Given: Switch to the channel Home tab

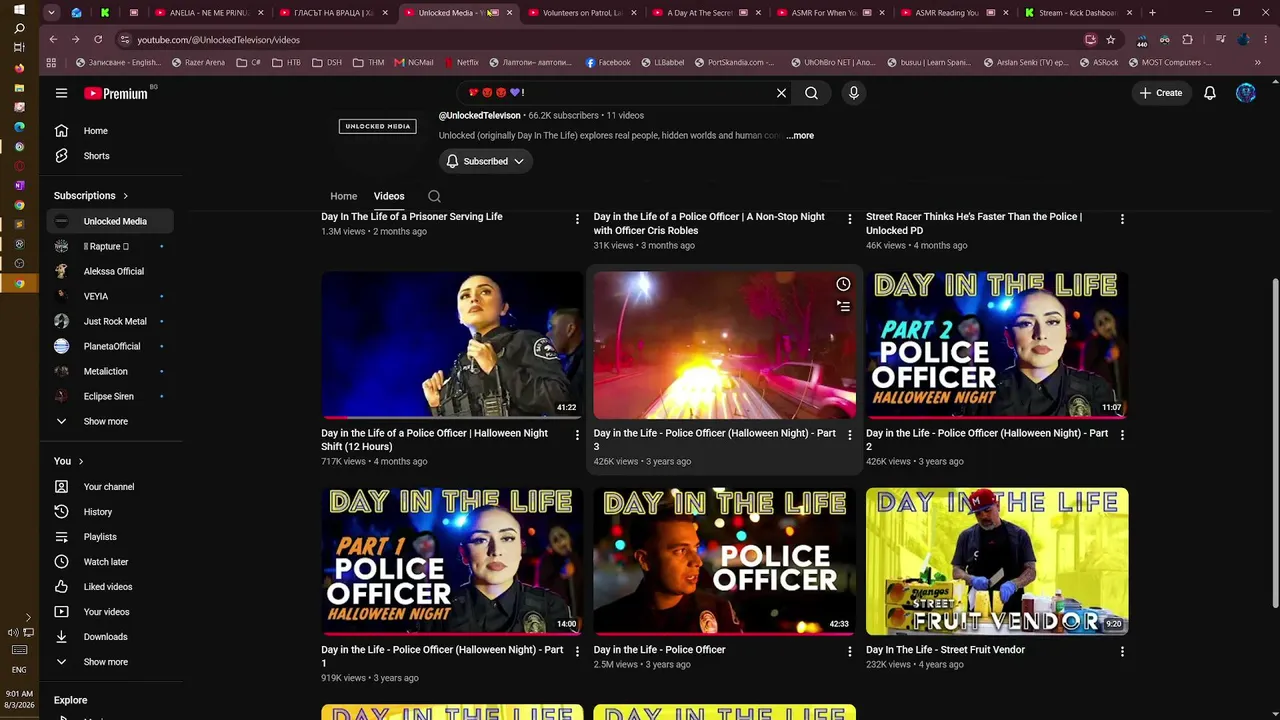Looking at the screenshot, I should (x=344, y=196).
